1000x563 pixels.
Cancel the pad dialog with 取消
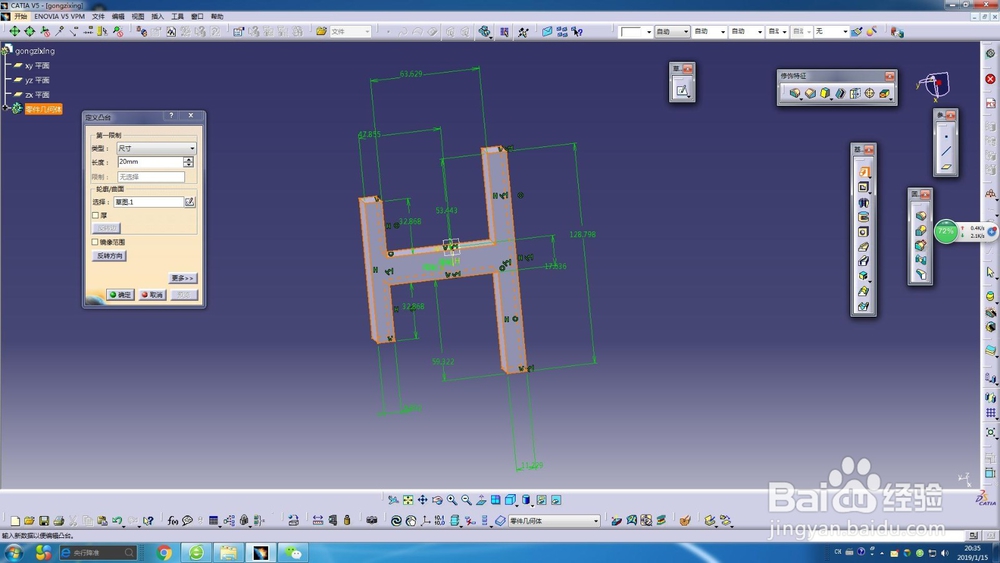tap(152, 295)
